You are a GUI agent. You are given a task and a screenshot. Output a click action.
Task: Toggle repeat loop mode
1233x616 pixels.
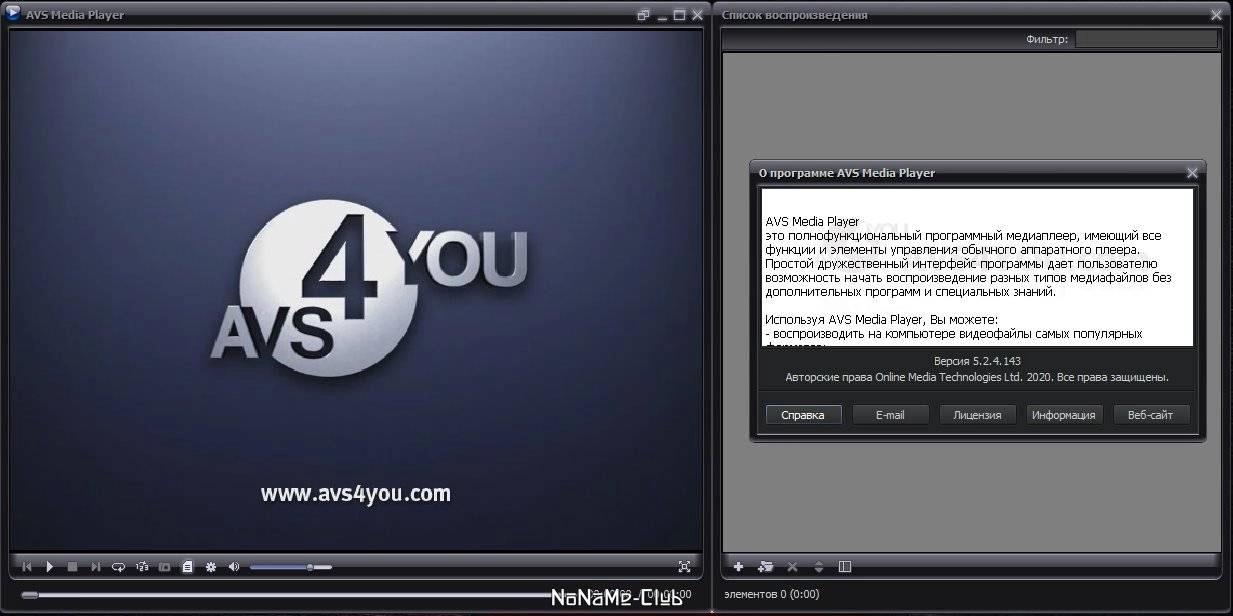coord(119,567)
